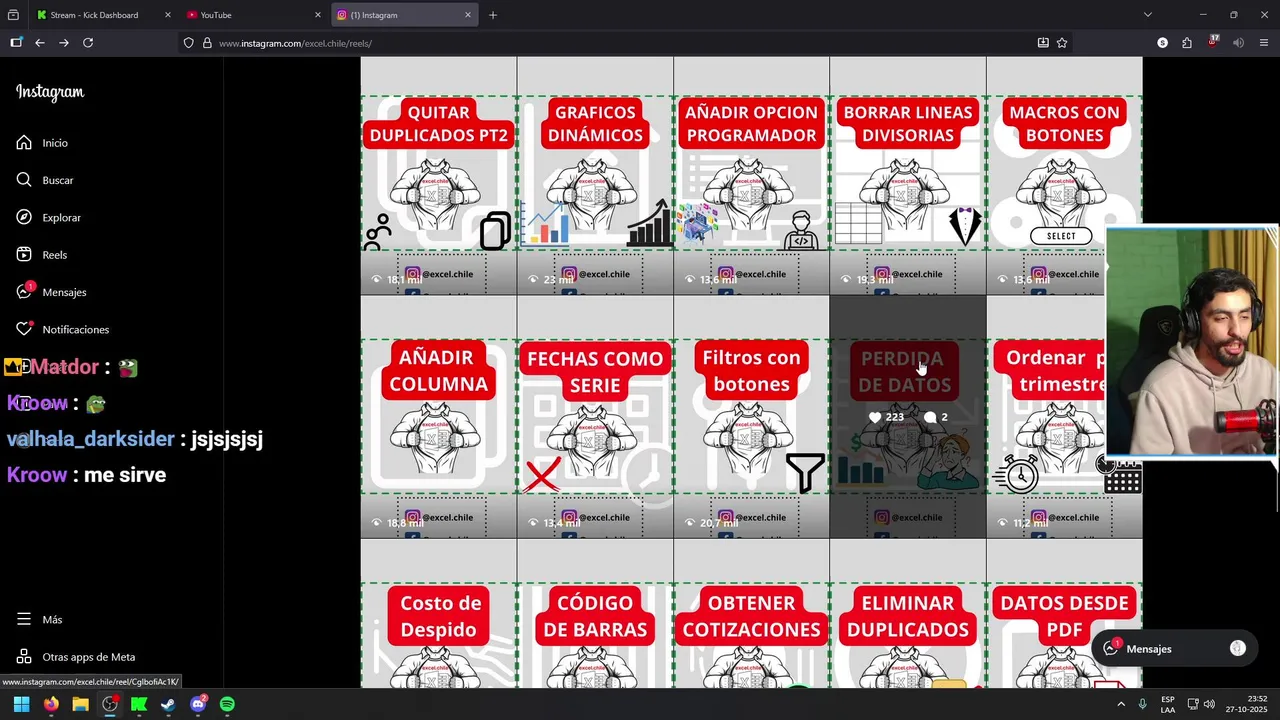Open Steam from the taskbar
Image resolution: width=1280 pixels, height=720 pixels.
tap(168, 704)
